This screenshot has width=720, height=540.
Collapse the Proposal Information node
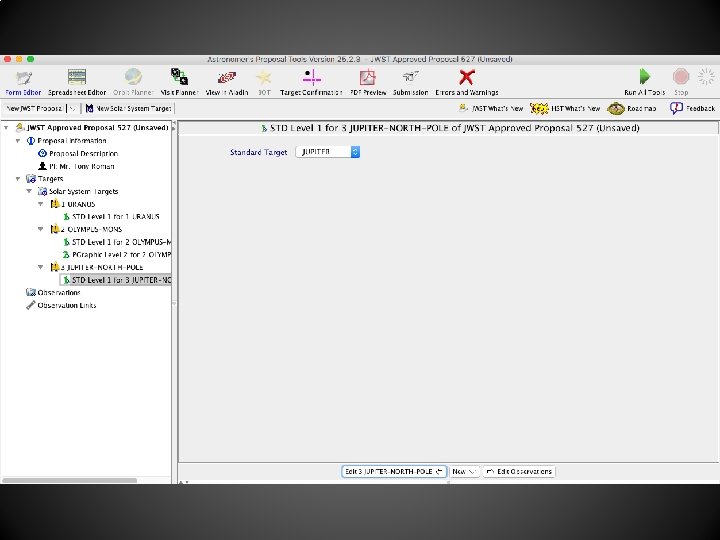point(18,141)
